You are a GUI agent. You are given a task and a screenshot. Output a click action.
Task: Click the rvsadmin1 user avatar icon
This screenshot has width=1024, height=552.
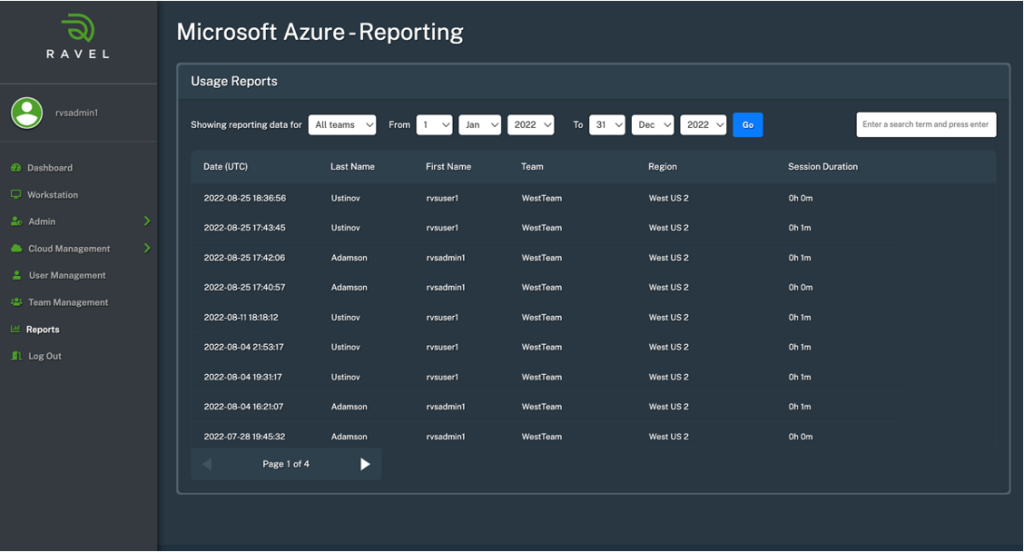click(27, 113)
